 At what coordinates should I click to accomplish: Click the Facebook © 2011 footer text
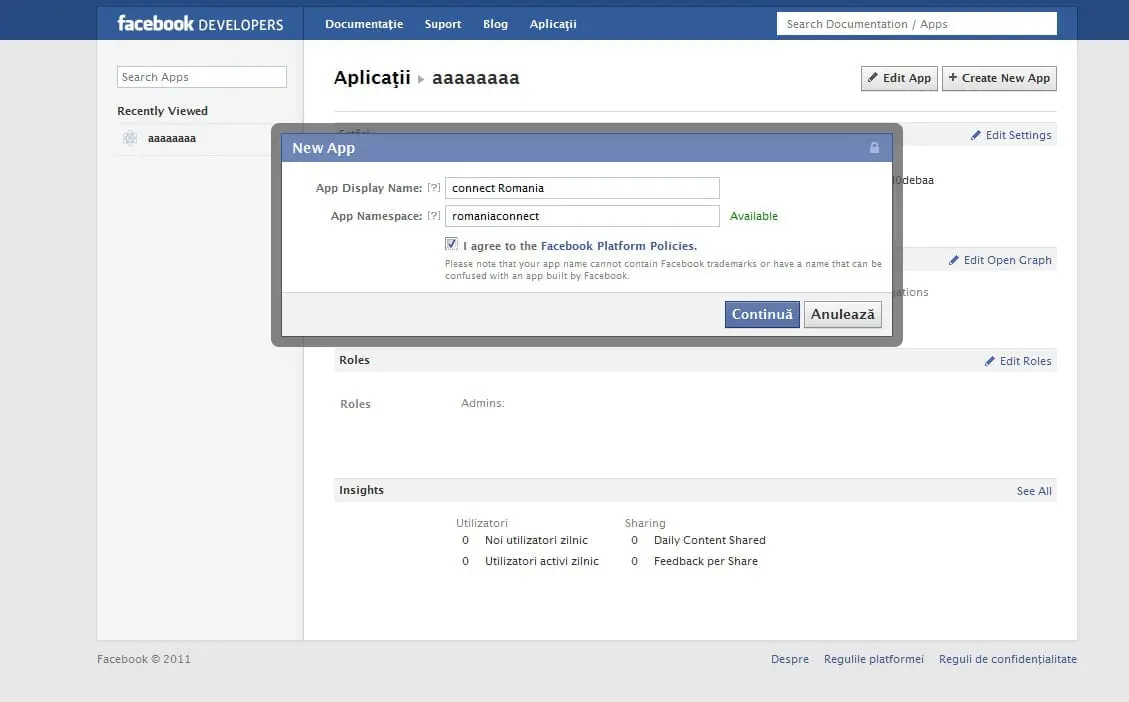[x=144, y=659]
